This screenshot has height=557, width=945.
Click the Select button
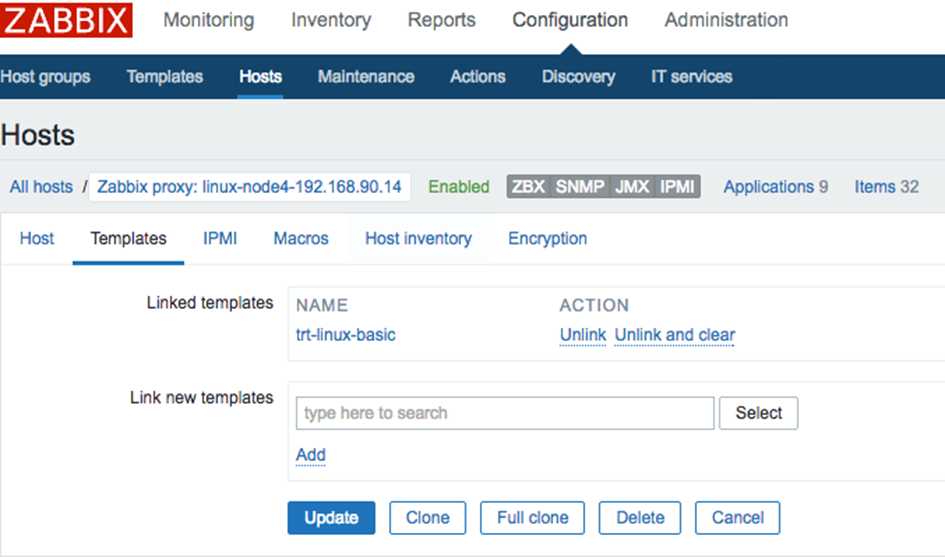758,413
